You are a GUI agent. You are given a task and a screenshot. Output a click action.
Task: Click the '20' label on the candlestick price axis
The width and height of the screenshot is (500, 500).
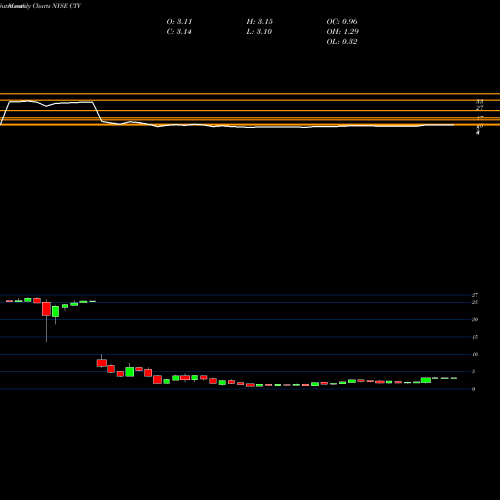(x=475, y=320)
